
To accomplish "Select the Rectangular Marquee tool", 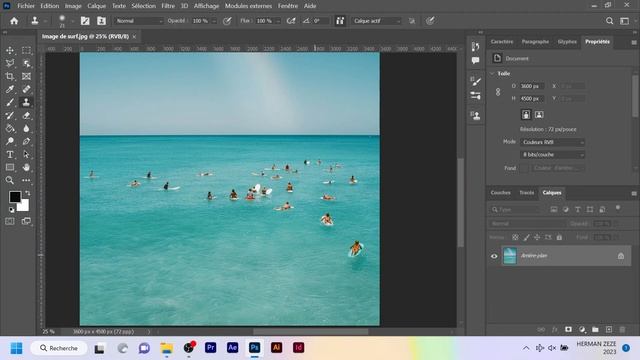I will point(26,50).
